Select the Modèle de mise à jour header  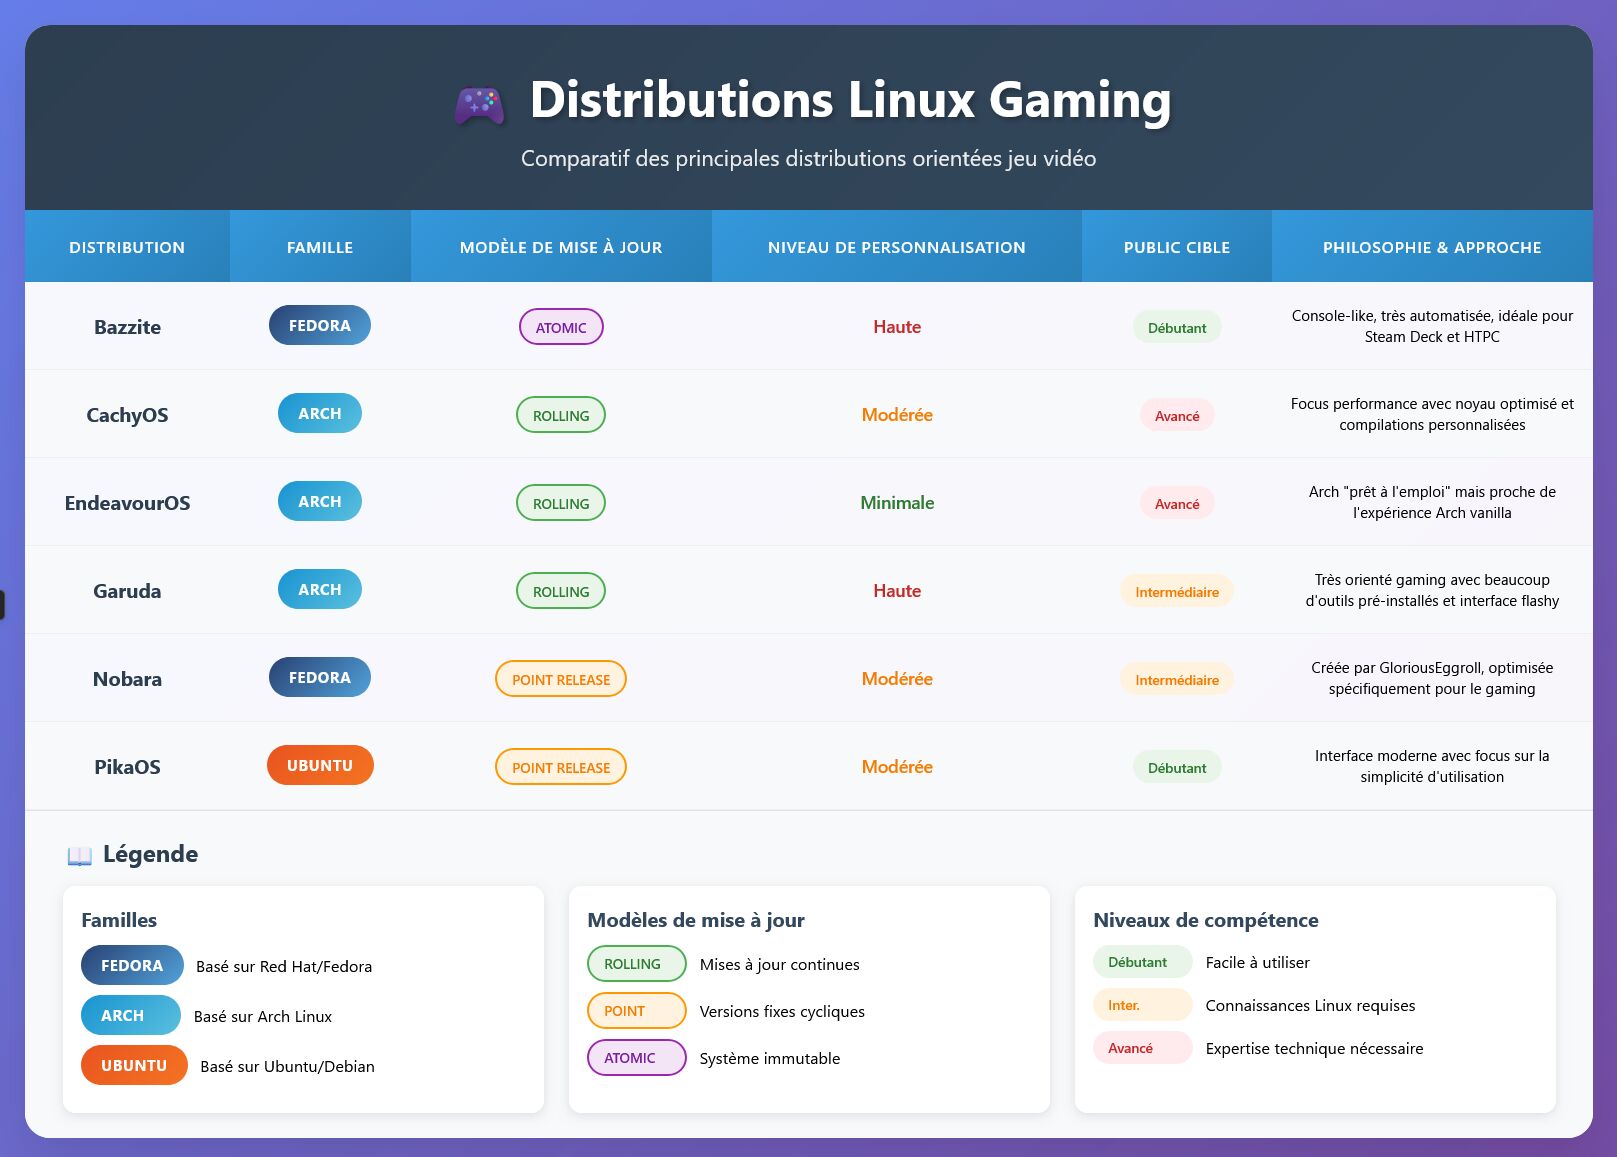(561, 247)
